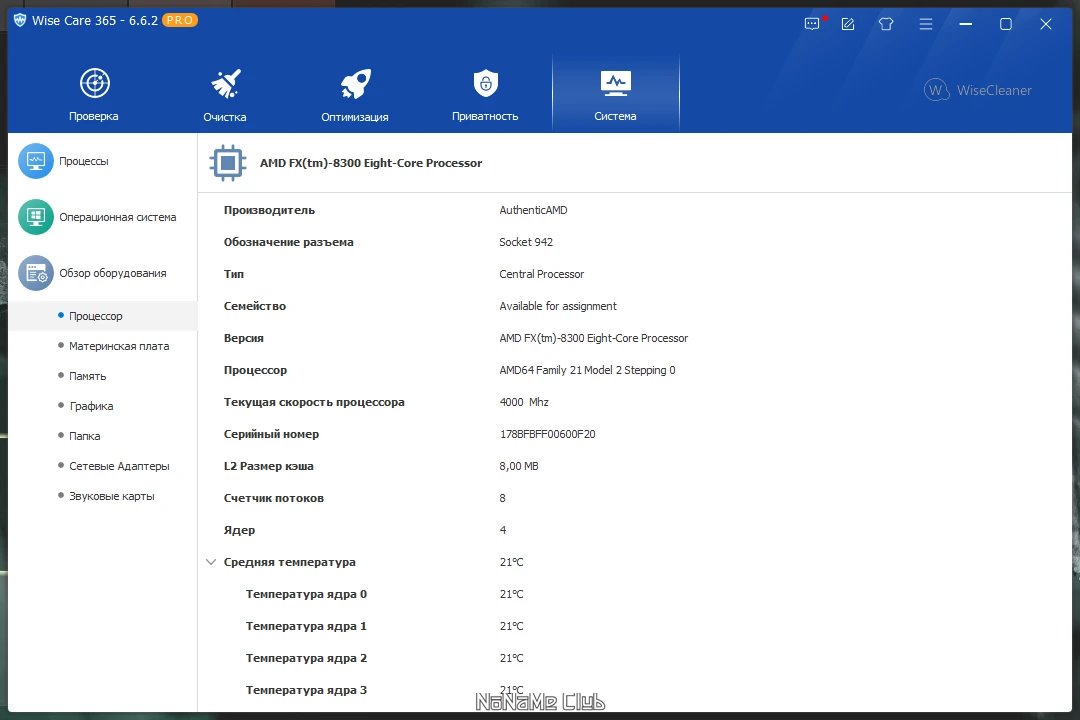The image size is (1080, 720).
Task: Click the 4000 Mhz speed value
Action: (524, 402)
